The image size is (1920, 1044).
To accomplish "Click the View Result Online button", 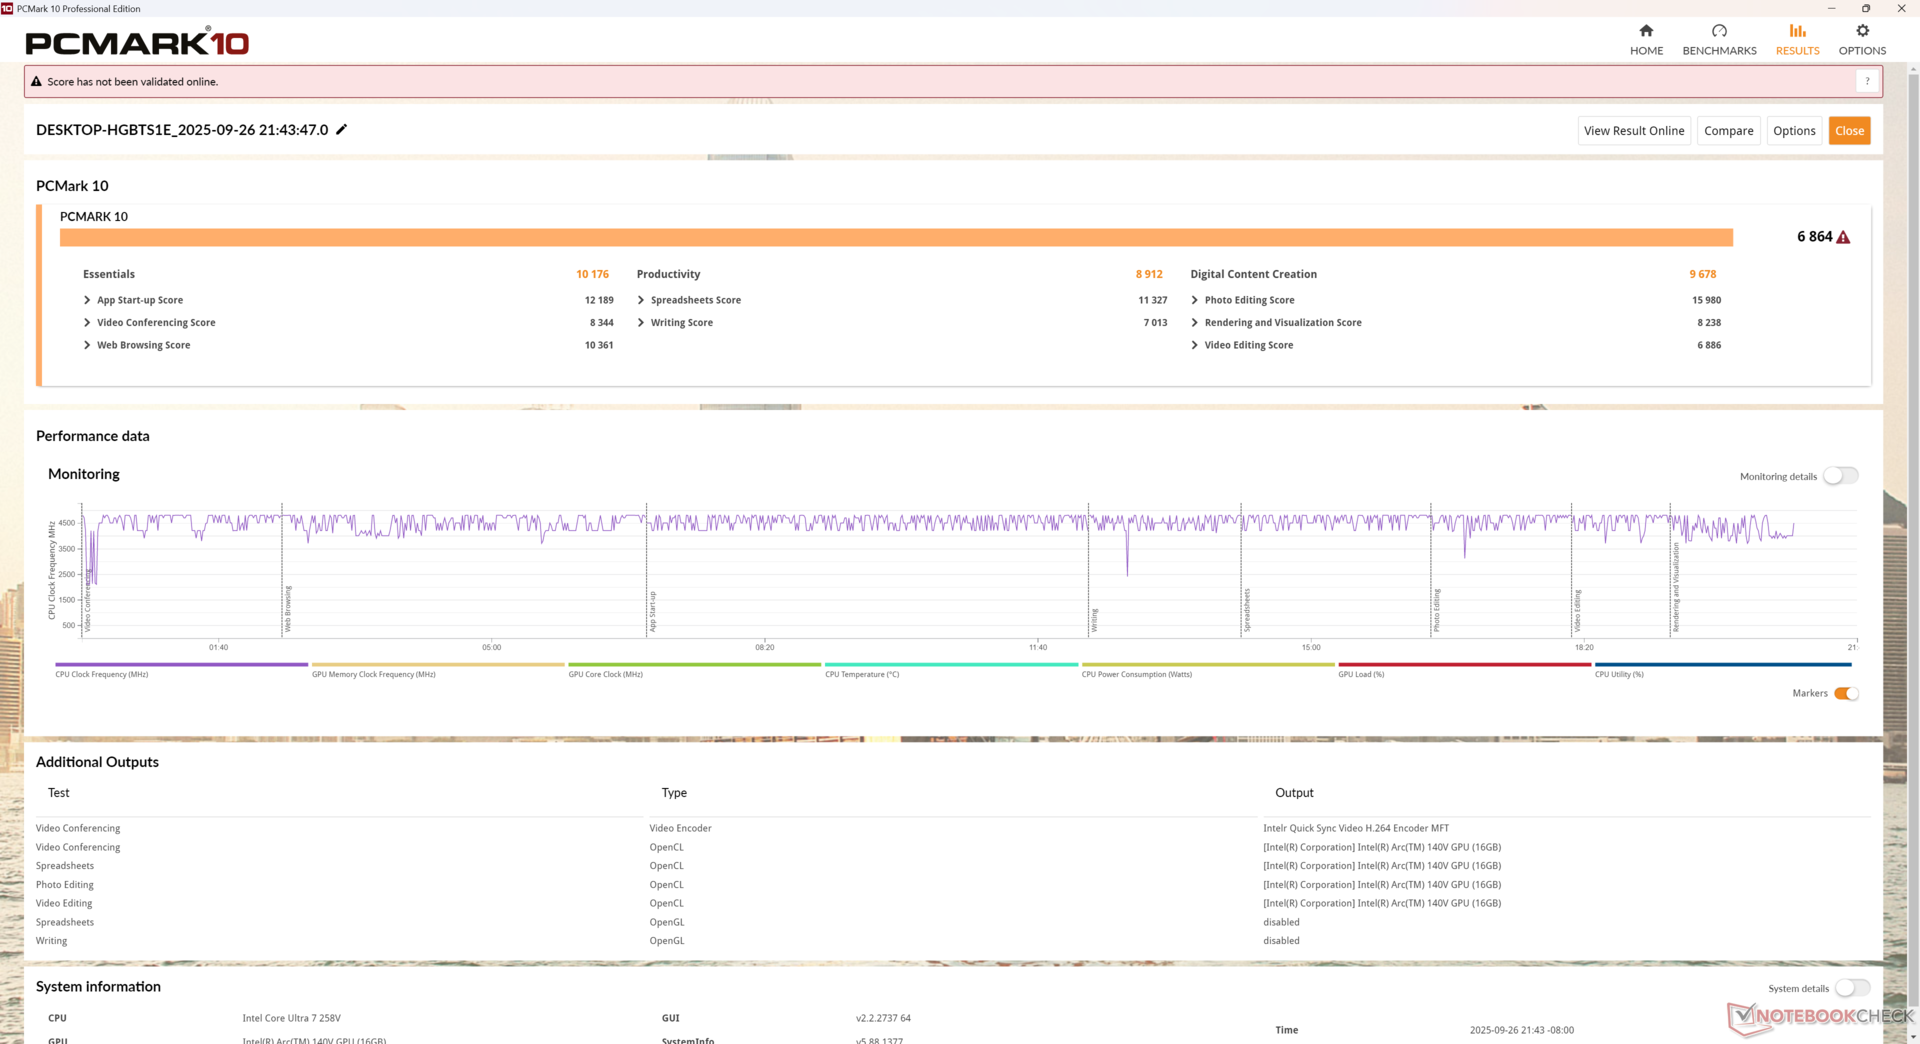I will (x=1633, y=131).
